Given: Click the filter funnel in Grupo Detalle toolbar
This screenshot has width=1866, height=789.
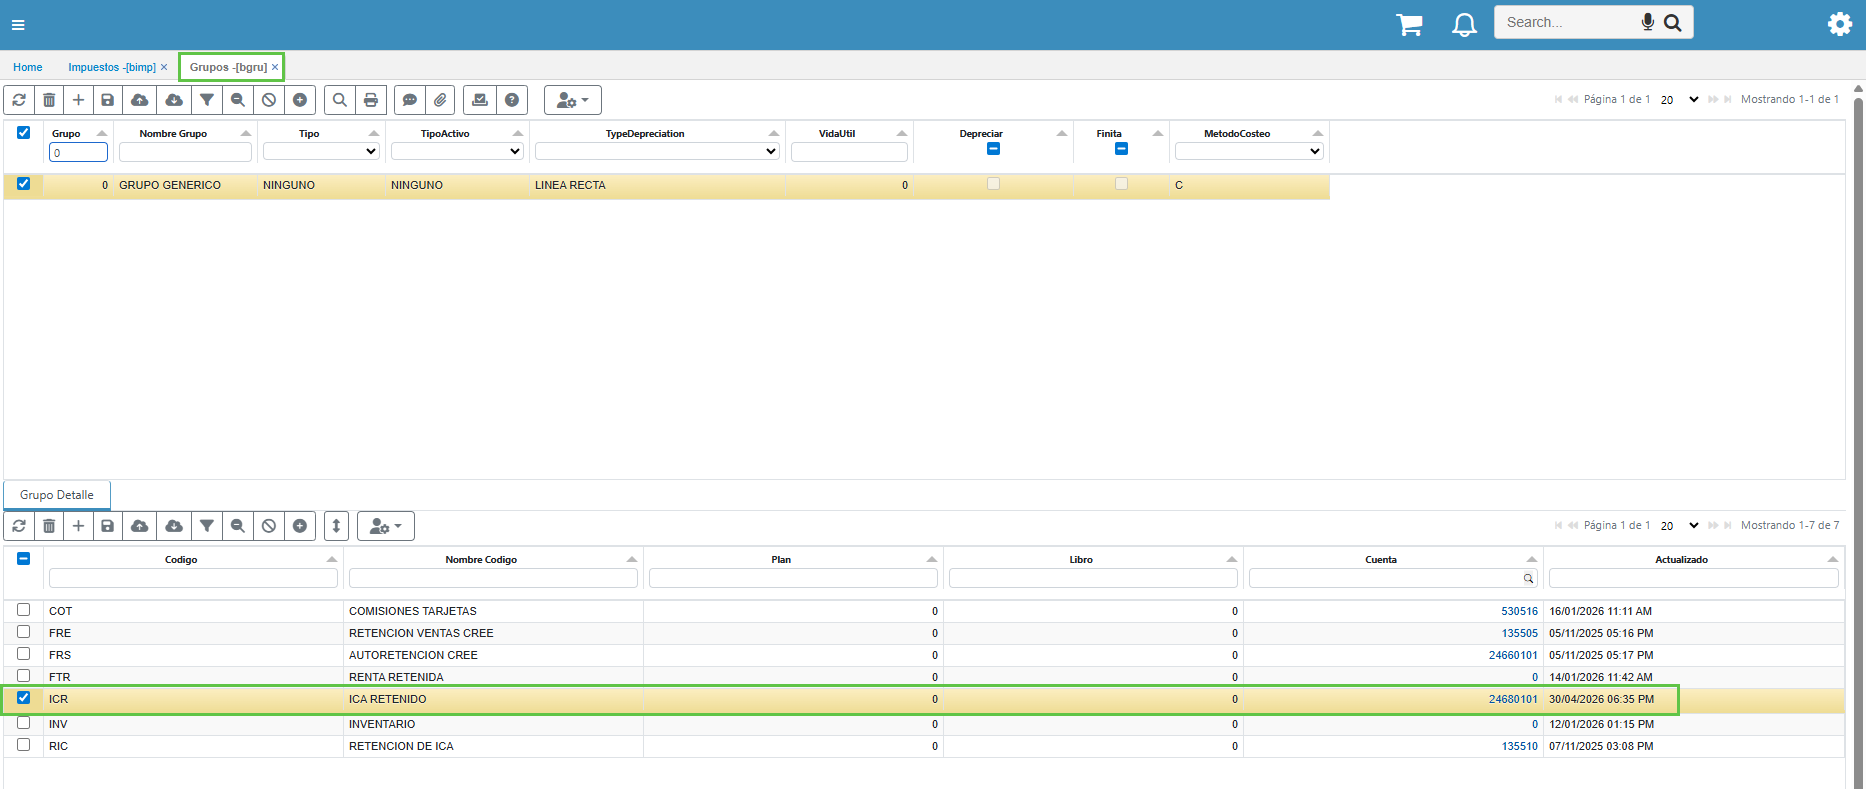Looking at the screenshot, I should pyautogui.click(x=207, y=526).
